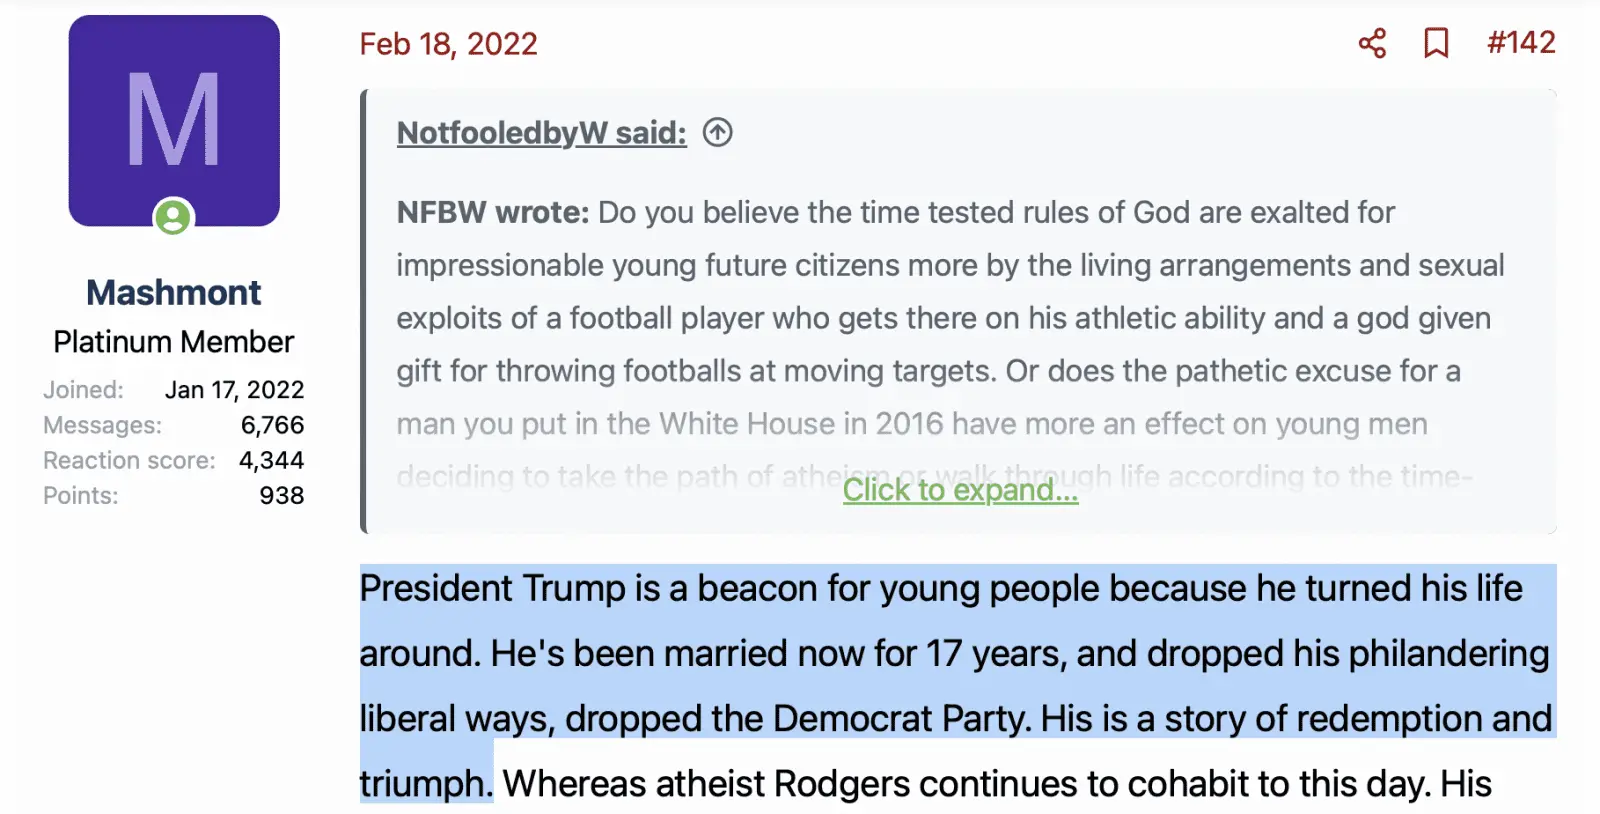
Task: Click the up-arrow icon beside NotfooledbyW said
Action: tap(717, 132)
